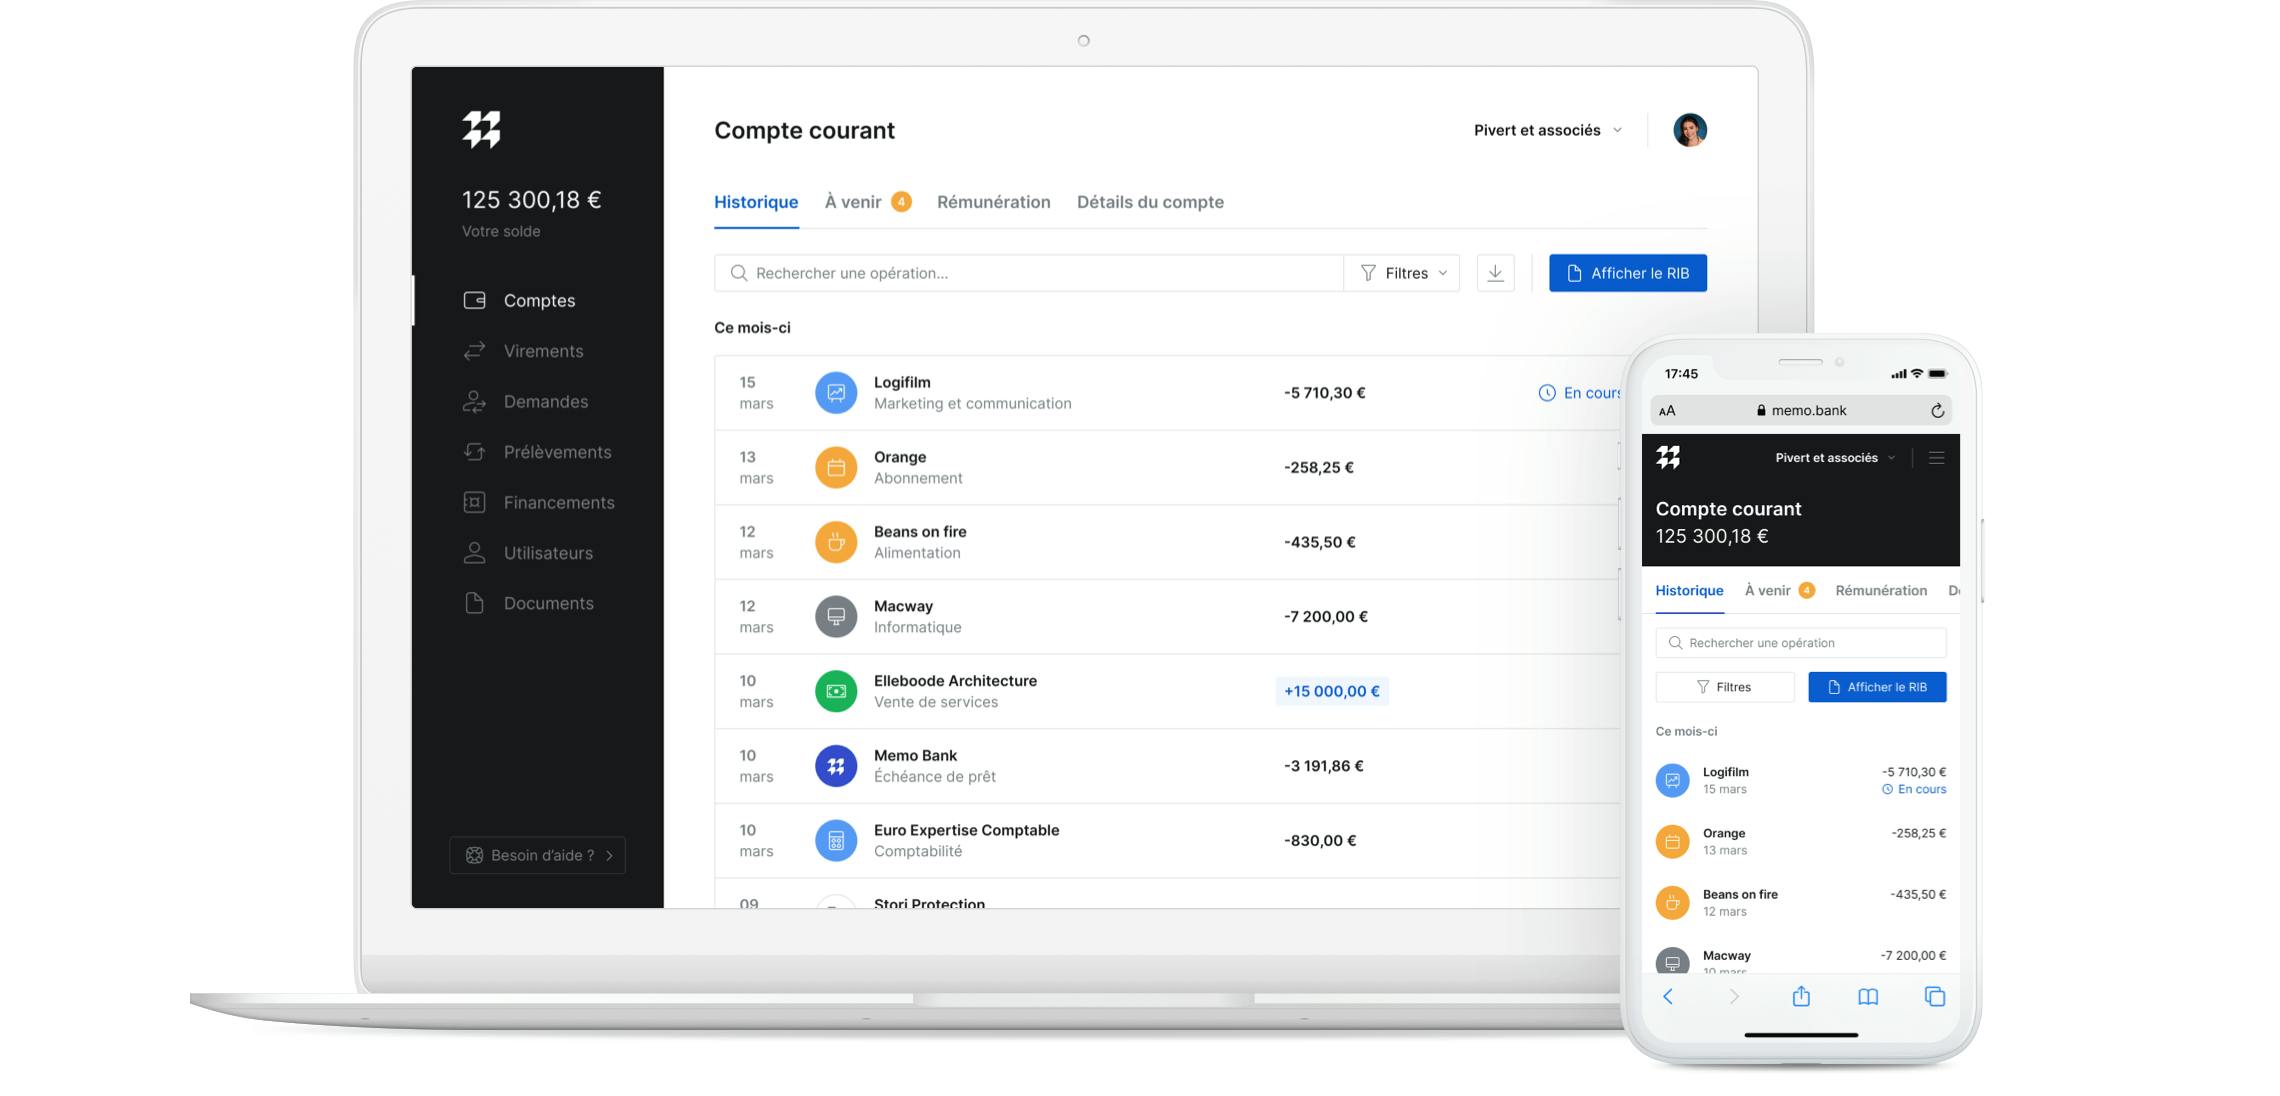Click the Safari back arrow on phone
The image size is (2280, 1096).
[x=1668, y=996]
